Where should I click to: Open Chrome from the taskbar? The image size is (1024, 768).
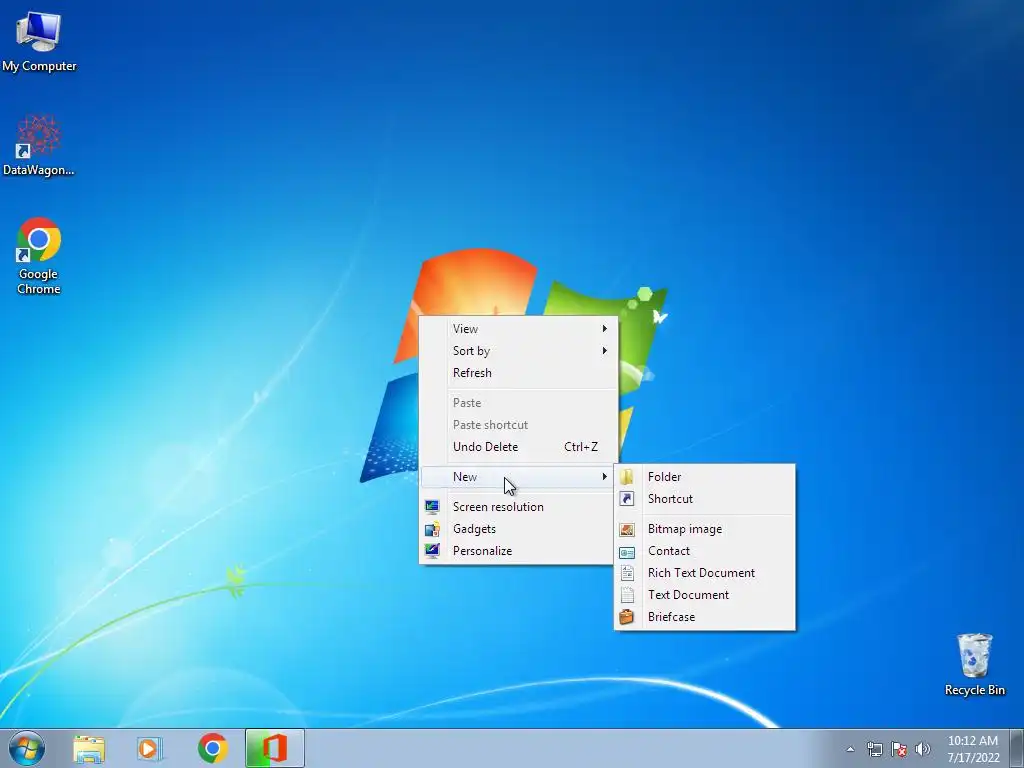[212, 749]
